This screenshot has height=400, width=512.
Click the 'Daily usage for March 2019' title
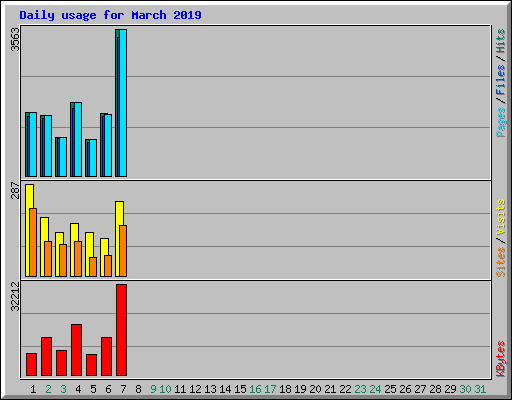pos(110,15)
